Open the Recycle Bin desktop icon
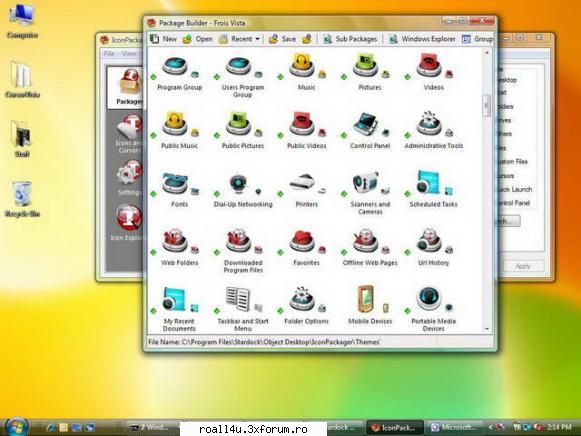The height and width of the screenshot is (436, 581). (22, 199)
